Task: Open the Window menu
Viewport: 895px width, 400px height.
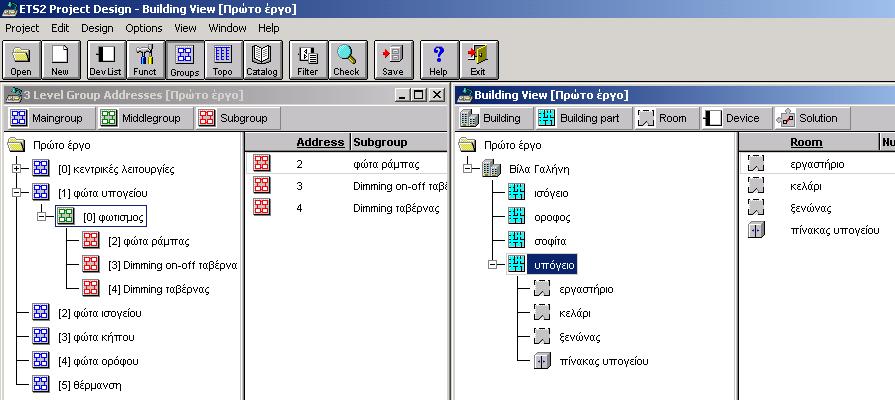Action: (227, 28)
